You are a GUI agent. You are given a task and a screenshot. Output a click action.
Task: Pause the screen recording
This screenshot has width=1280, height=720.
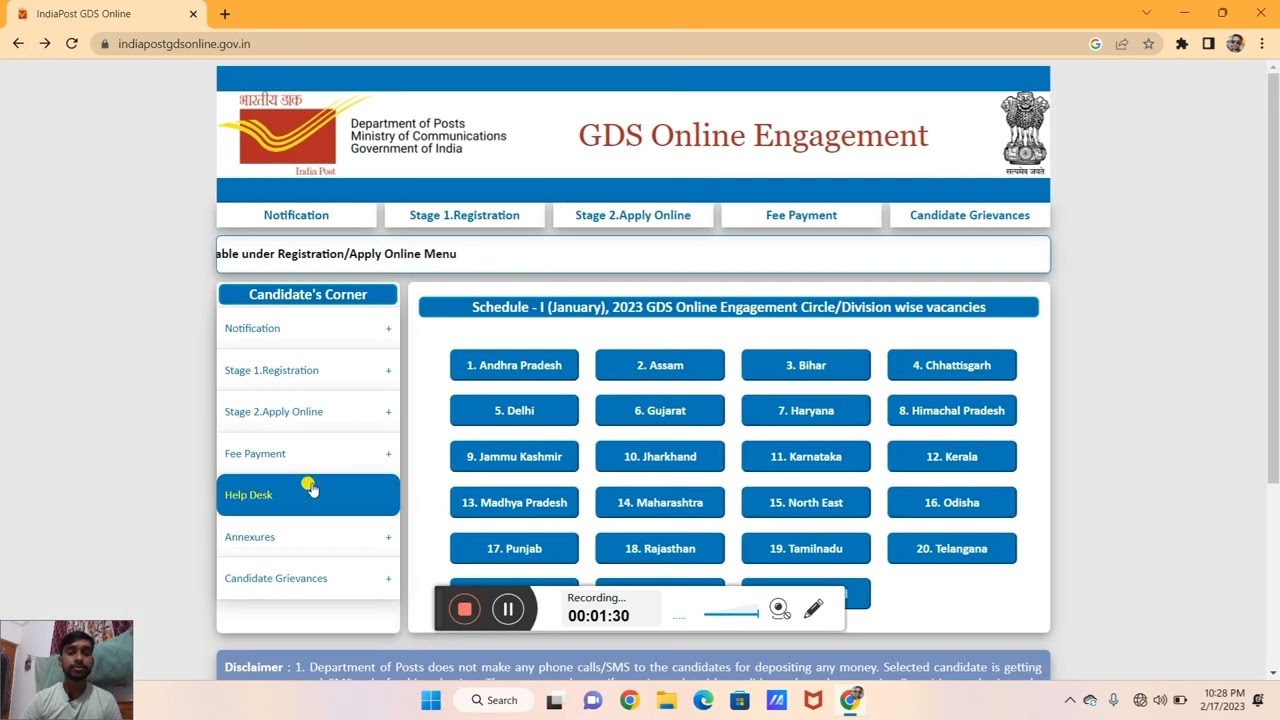pyautogui.click(x=508, y=609)
